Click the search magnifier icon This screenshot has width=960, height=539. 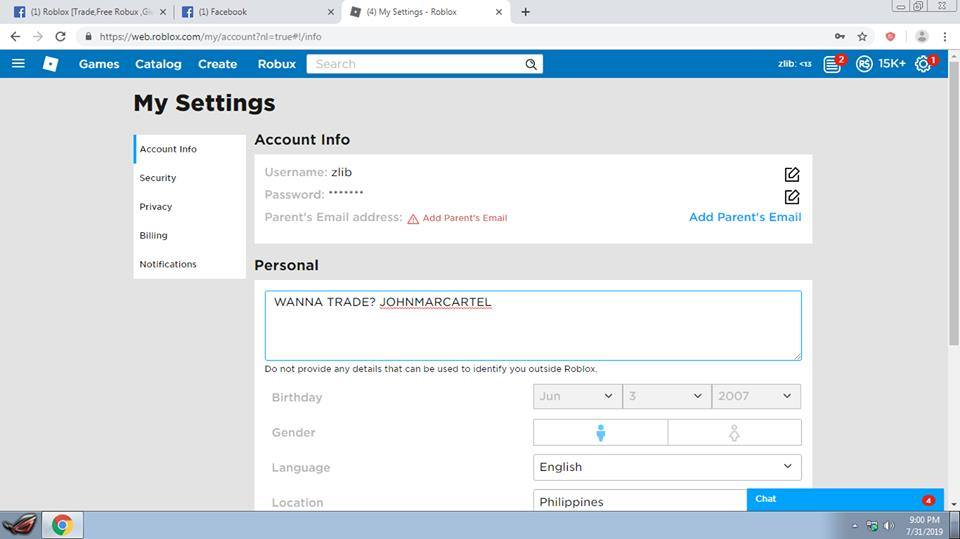tap(531, 64)
